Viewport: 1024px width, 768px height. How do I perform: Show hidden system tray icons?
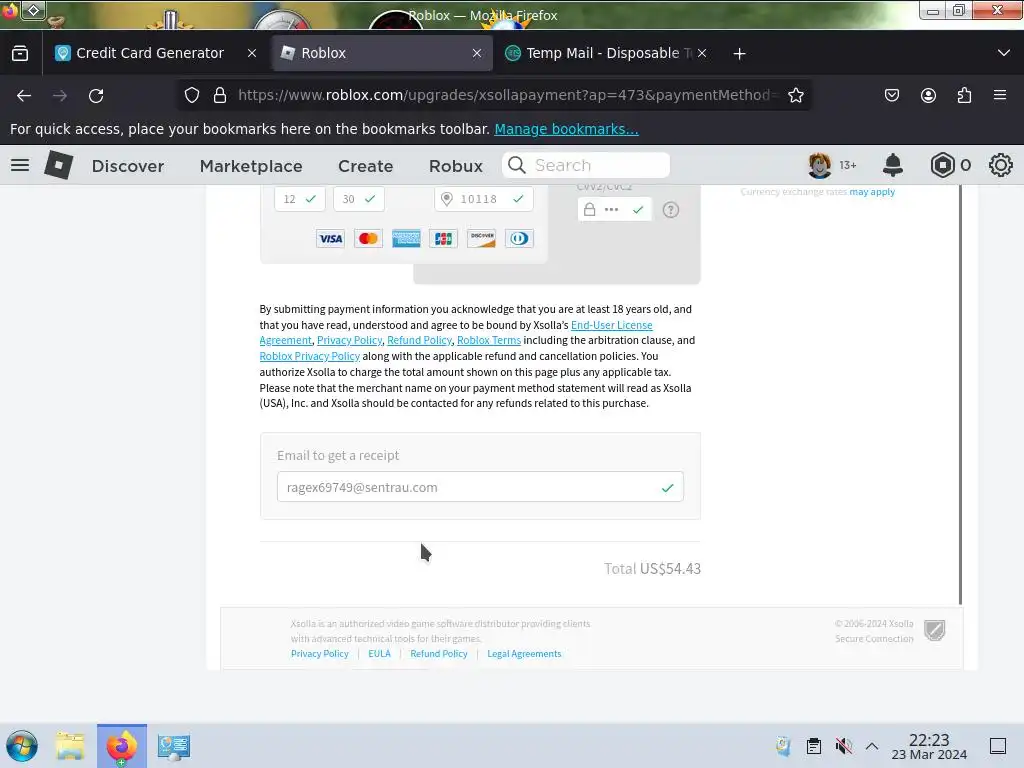tap(872, 746)
